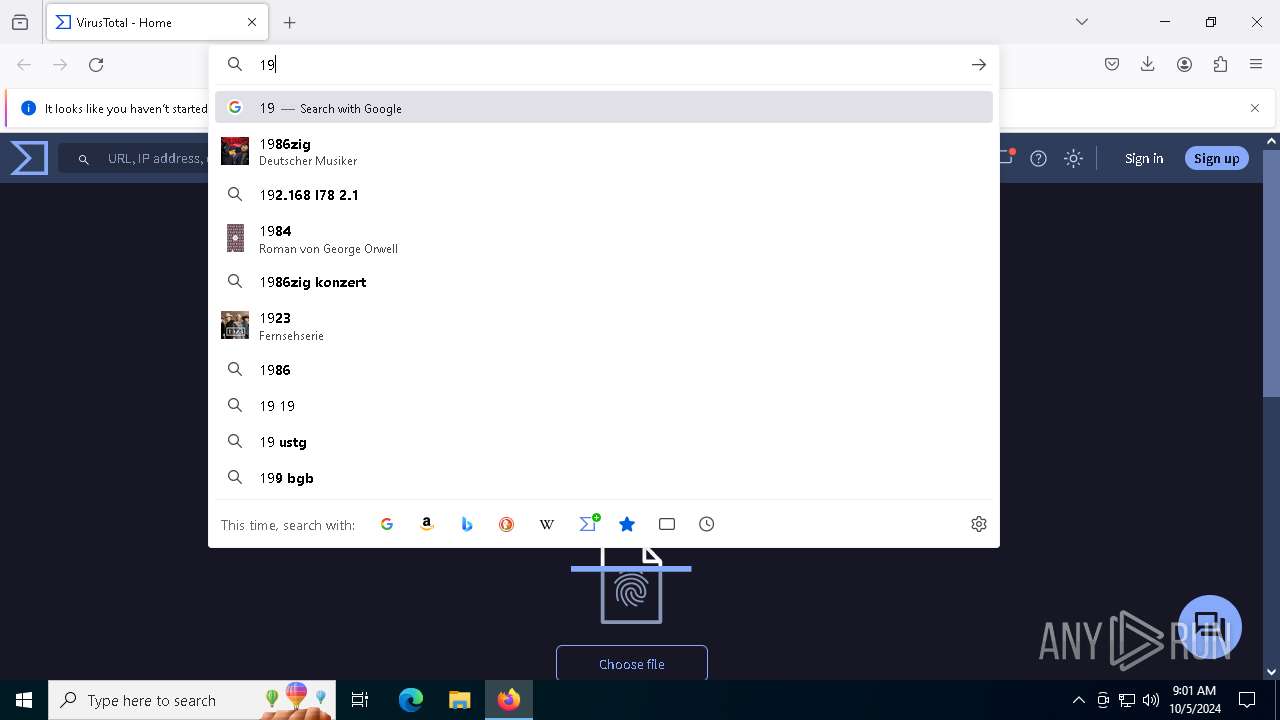
Task: Click Firefox taskbar icon
Action: click(x=509, y=700)
